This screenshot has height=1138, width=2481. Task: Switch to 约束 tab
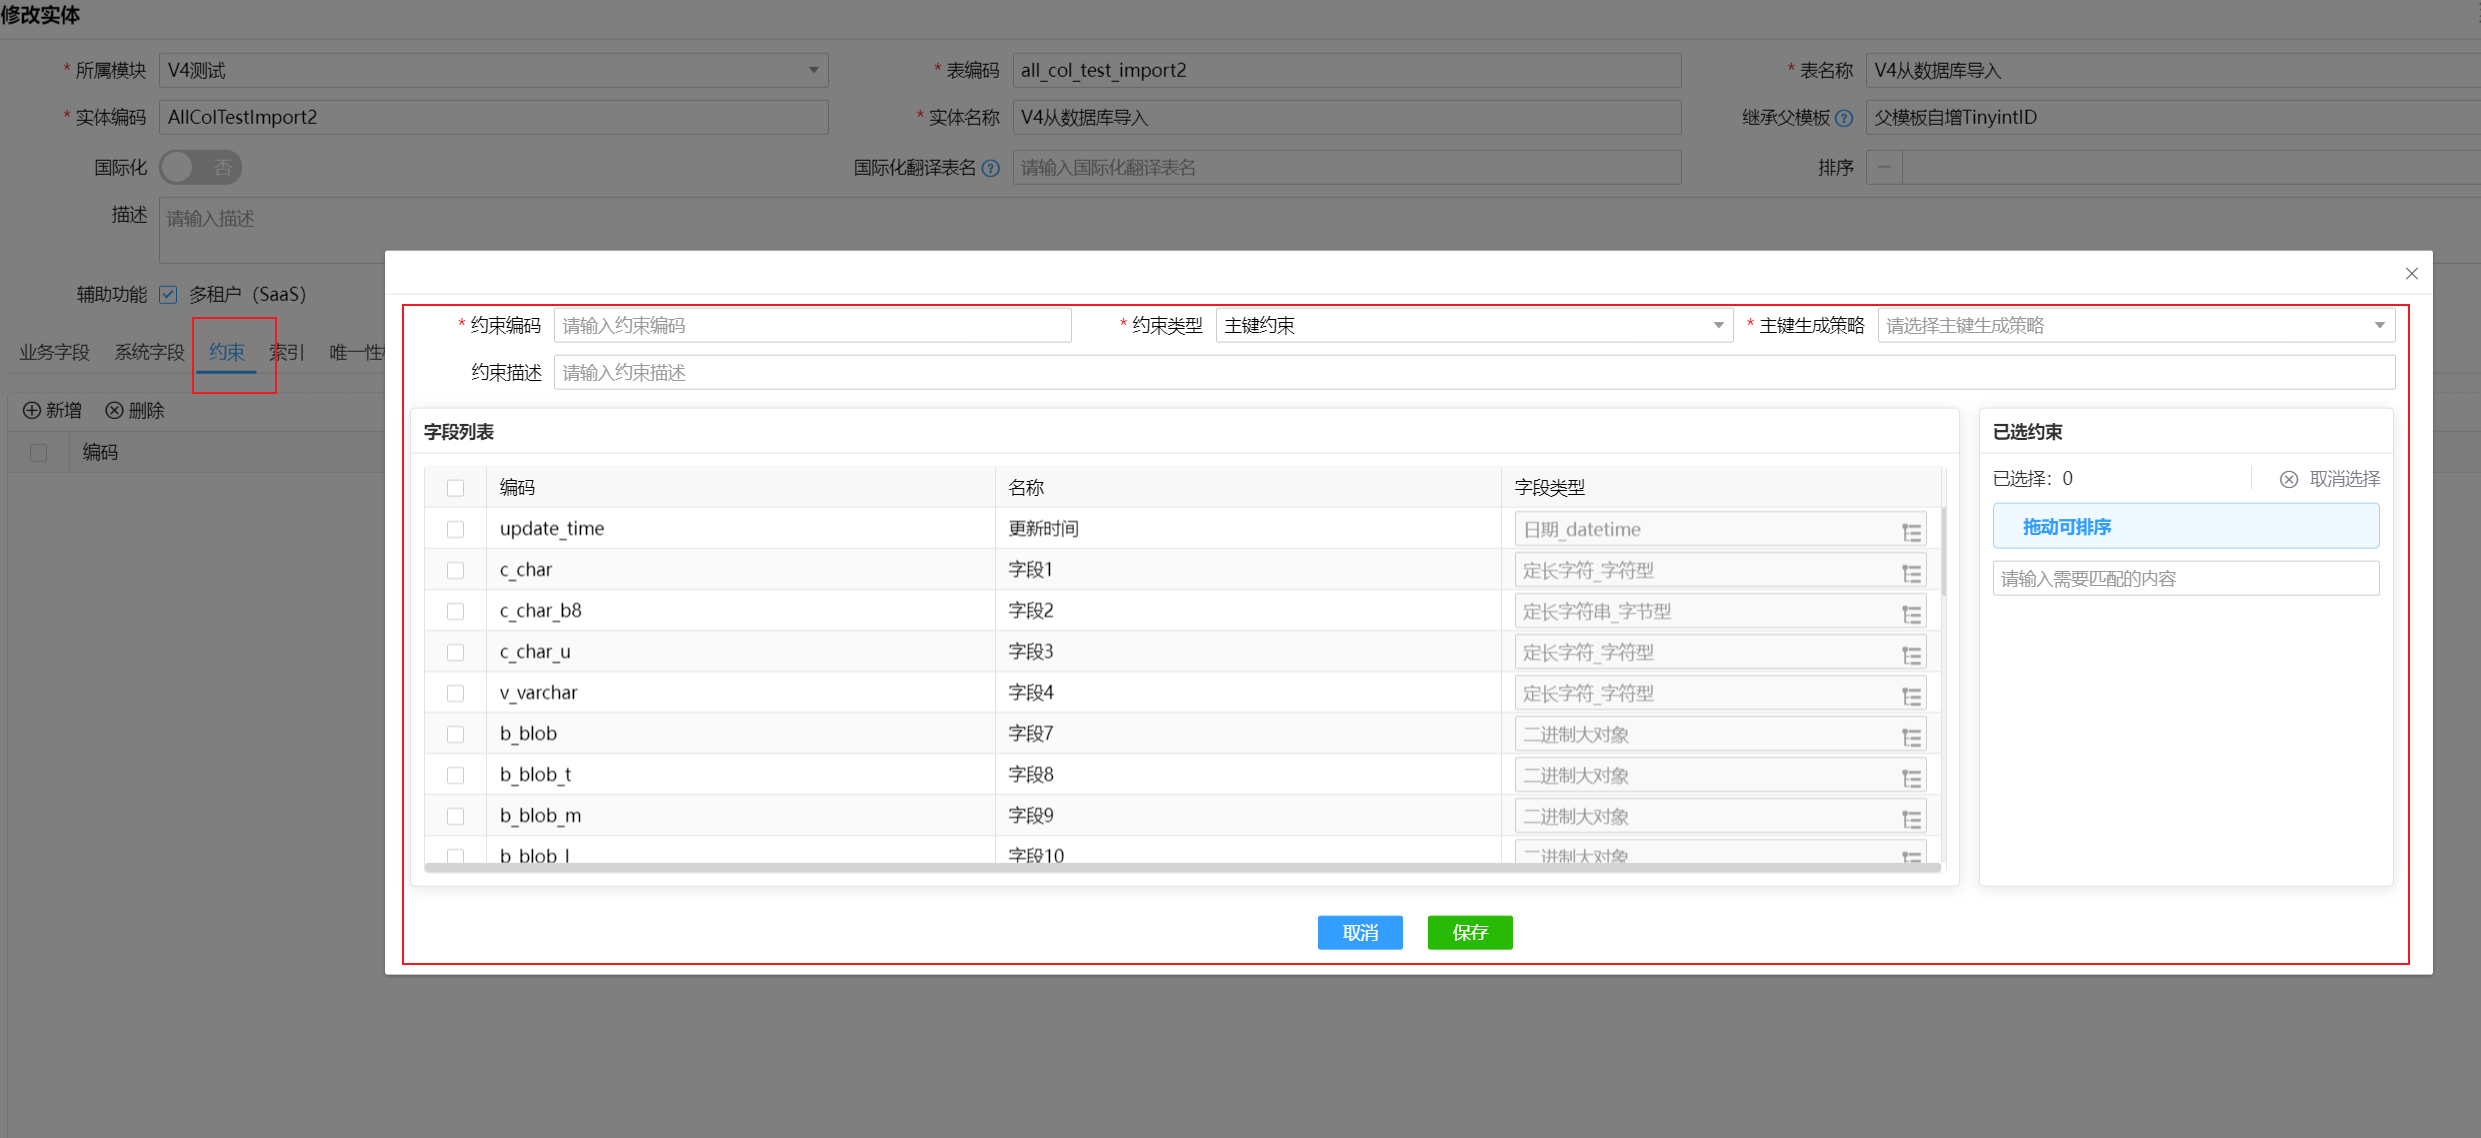(226, 352)
